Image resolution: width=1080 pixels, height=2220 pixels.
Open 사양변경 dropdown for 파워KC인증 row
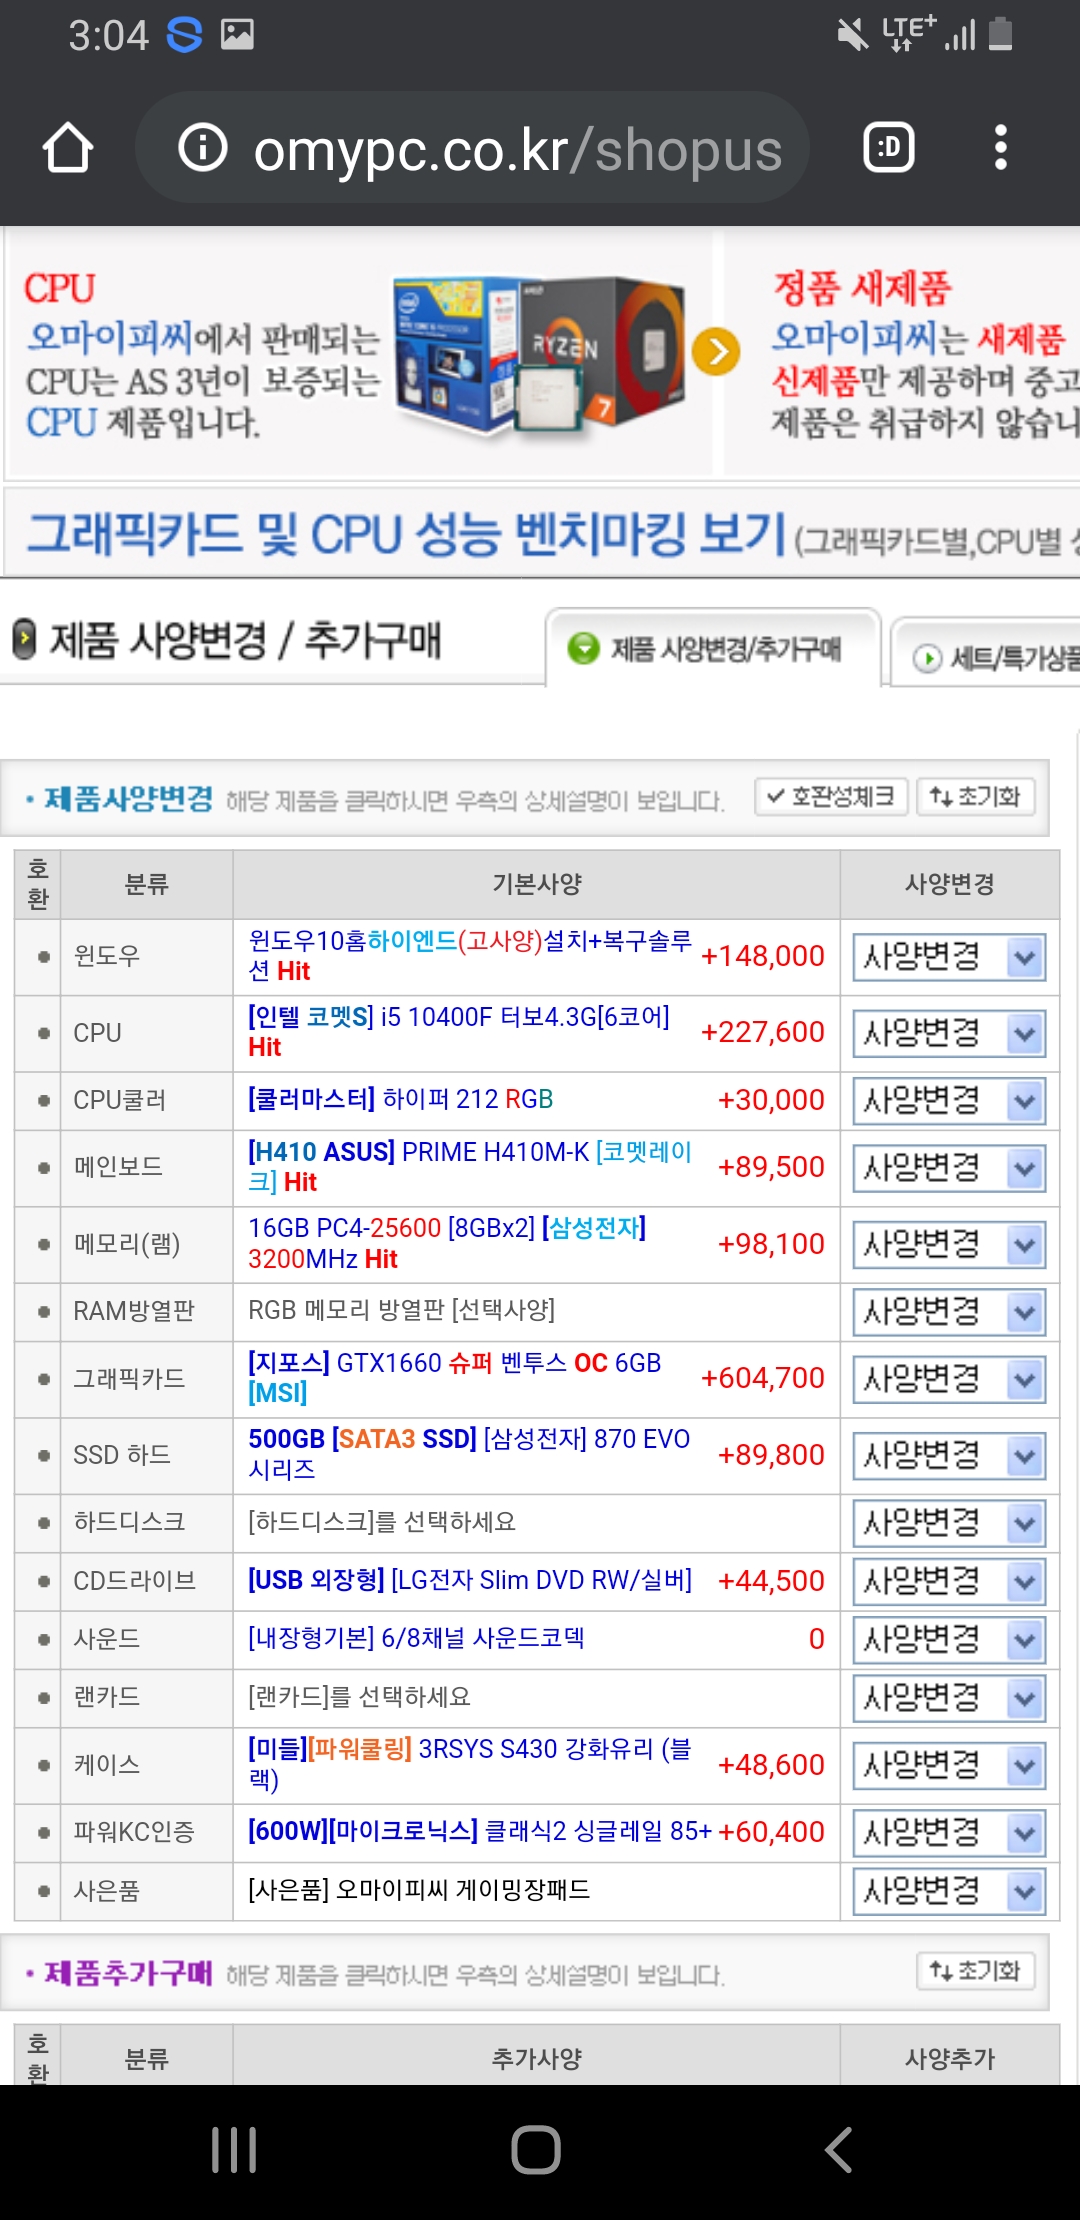point(949,1834)
